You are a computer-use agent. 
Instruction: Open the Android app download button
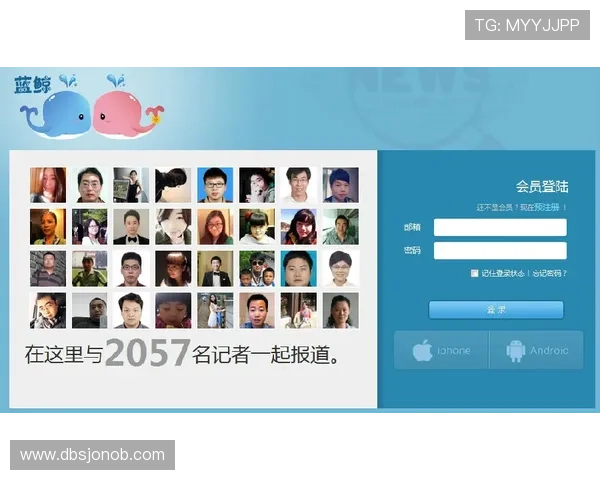[535, 350]
